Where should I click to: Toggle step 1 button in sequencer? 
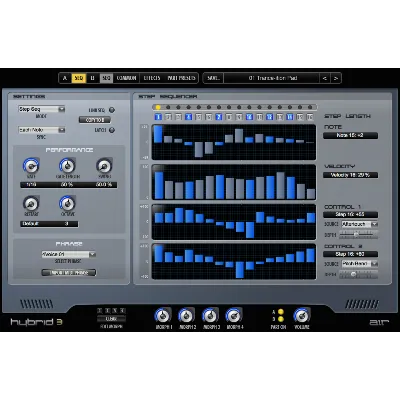158,117
